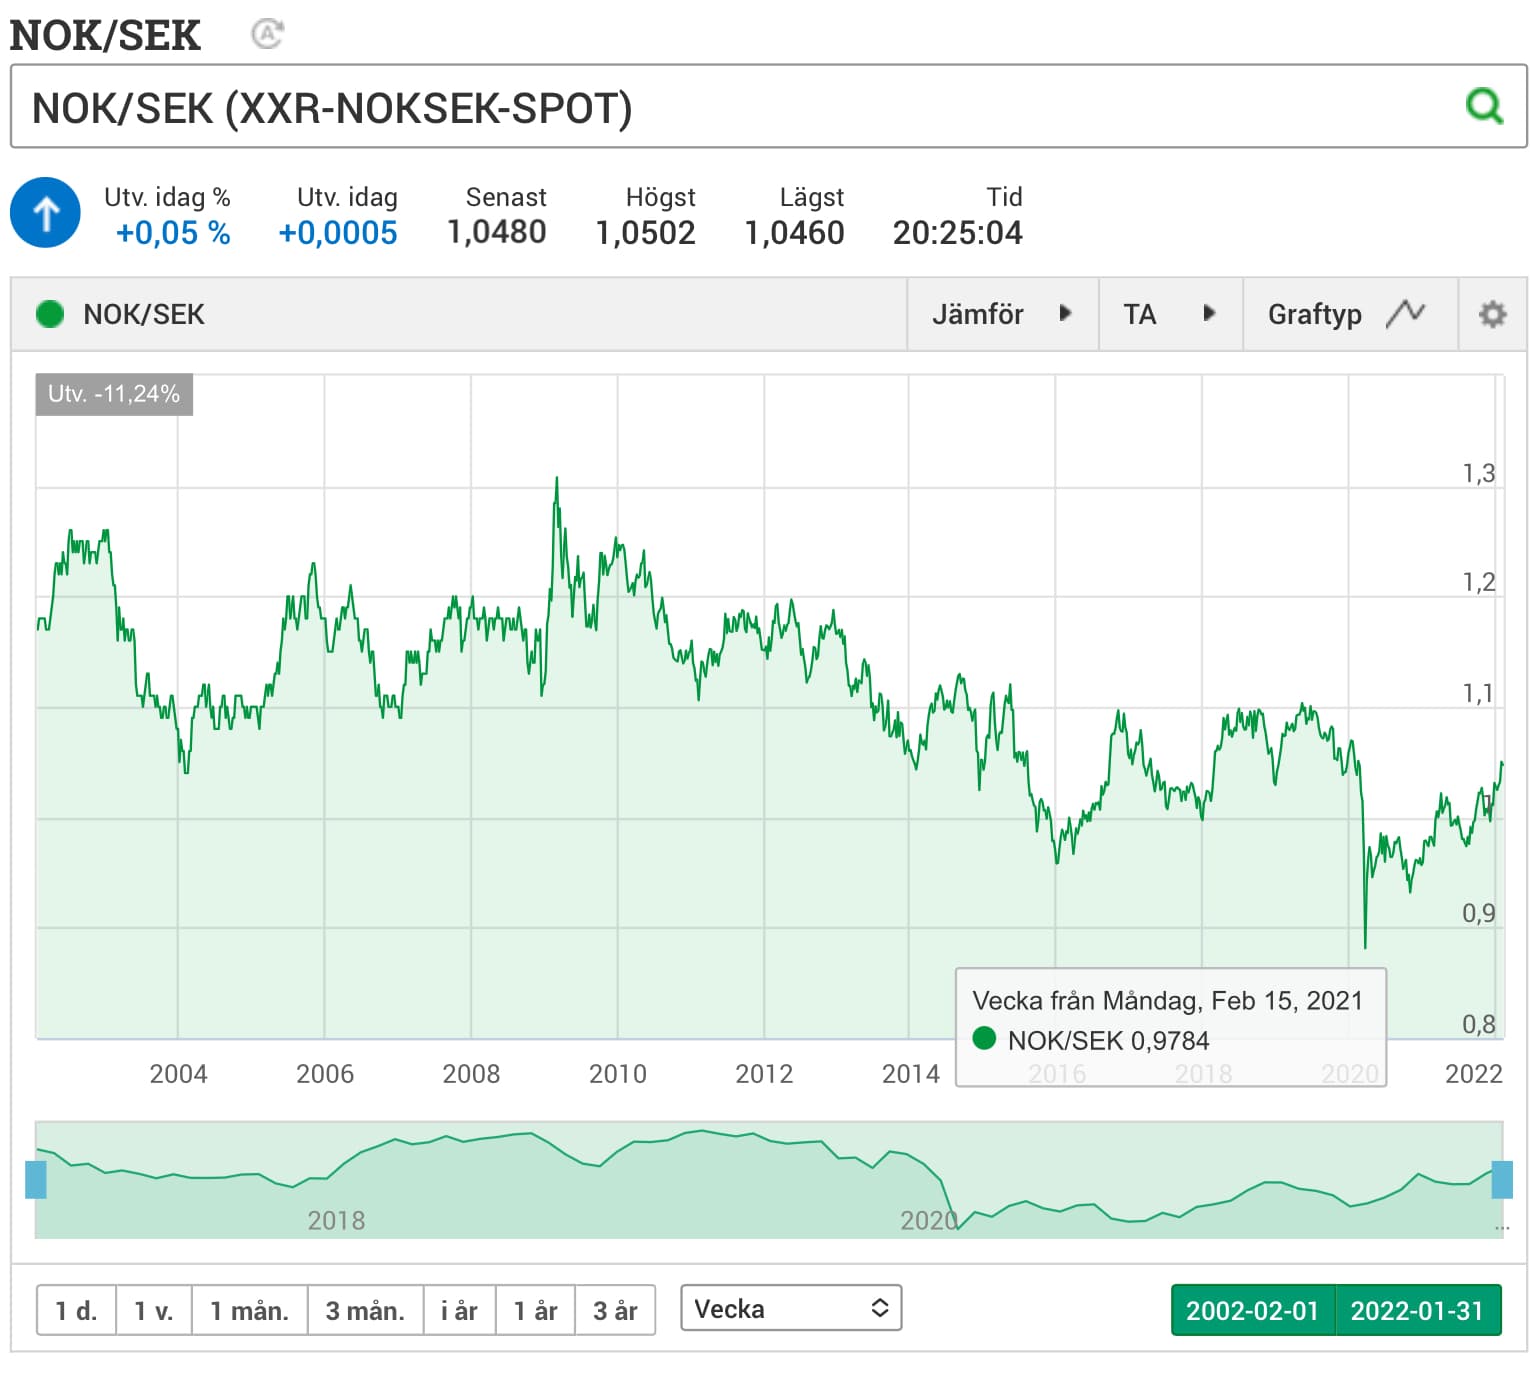Select the i år time range
1530x1380 pixels.
pyautogui.click(x=459, y=1310)
